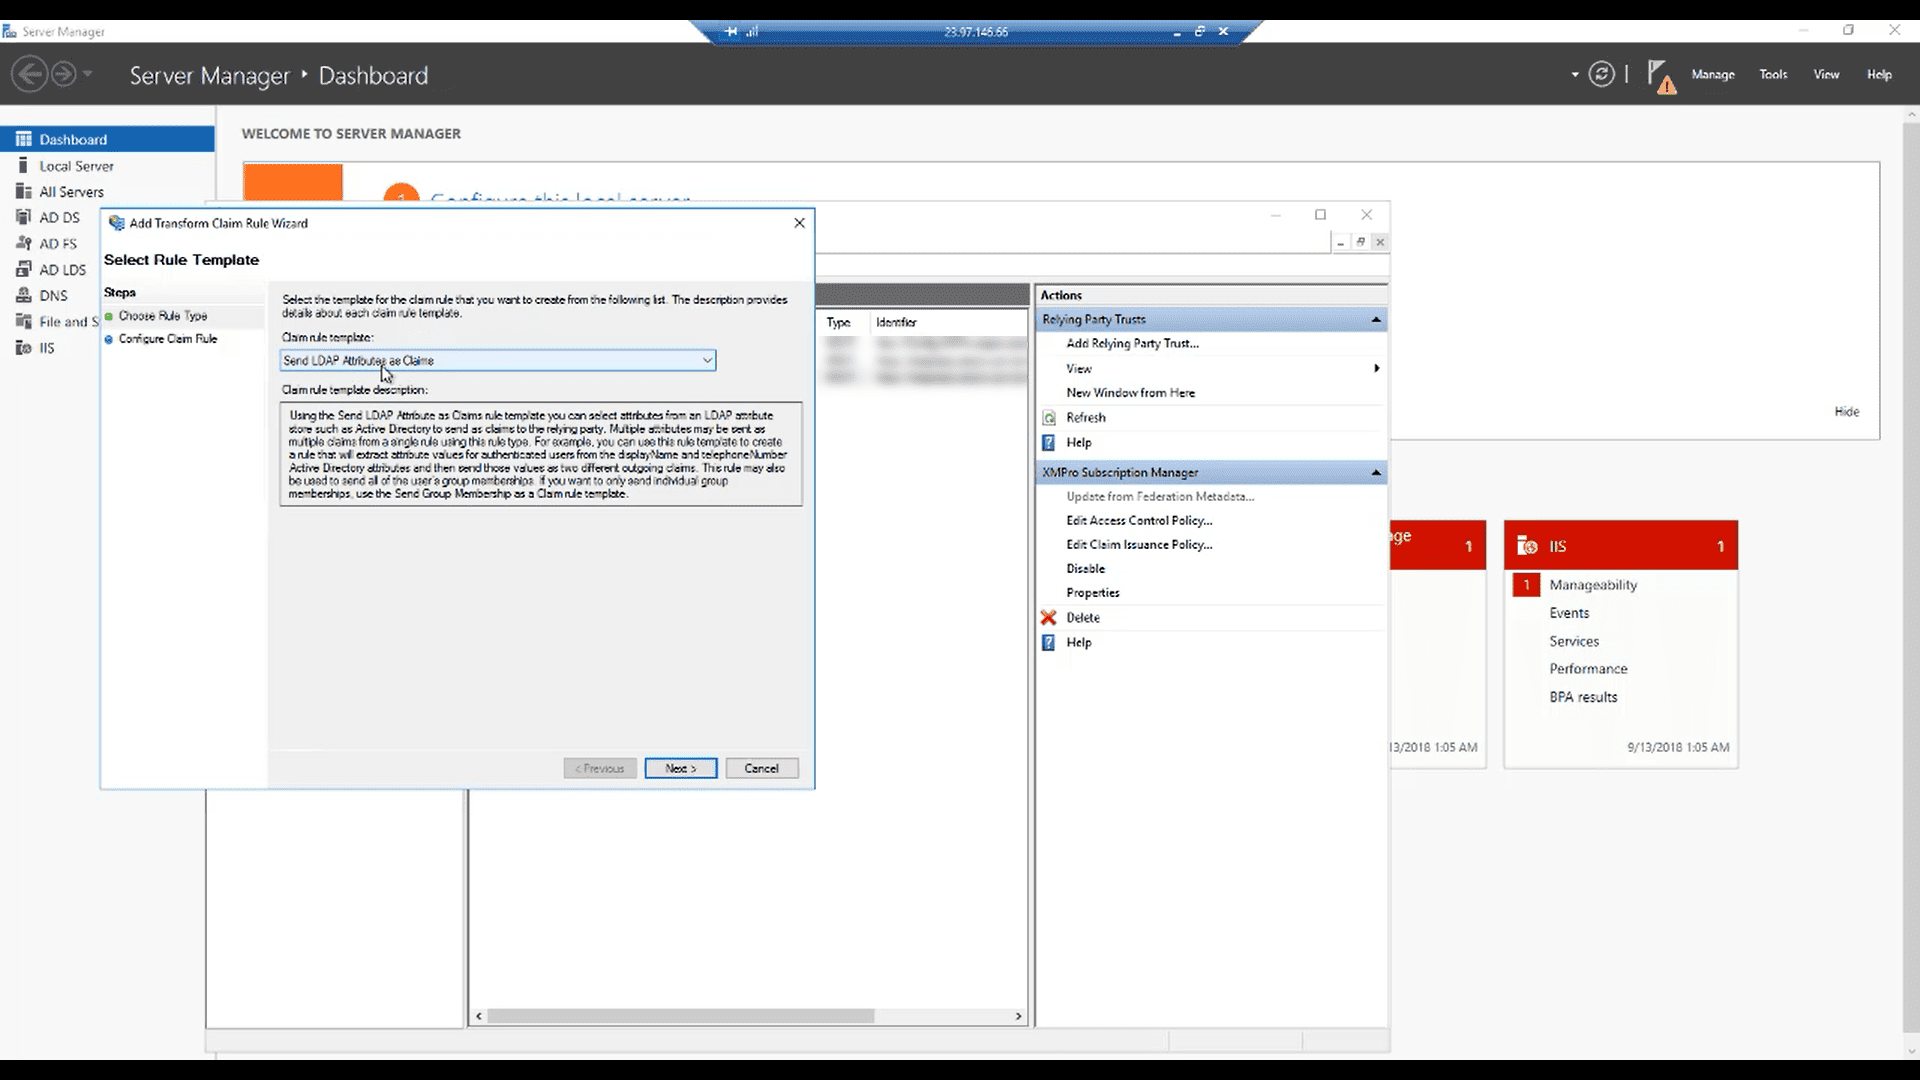
Task: Open the Manage menu
Action: coord(1712,74)
